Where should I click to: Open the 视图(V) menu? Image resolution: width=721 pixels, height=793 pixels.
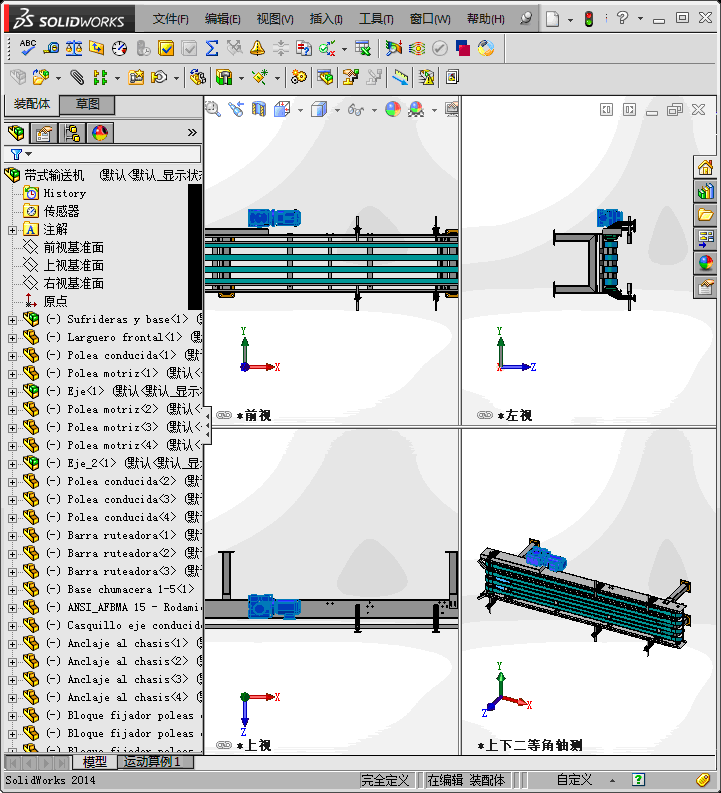click(x=275, y=19)
